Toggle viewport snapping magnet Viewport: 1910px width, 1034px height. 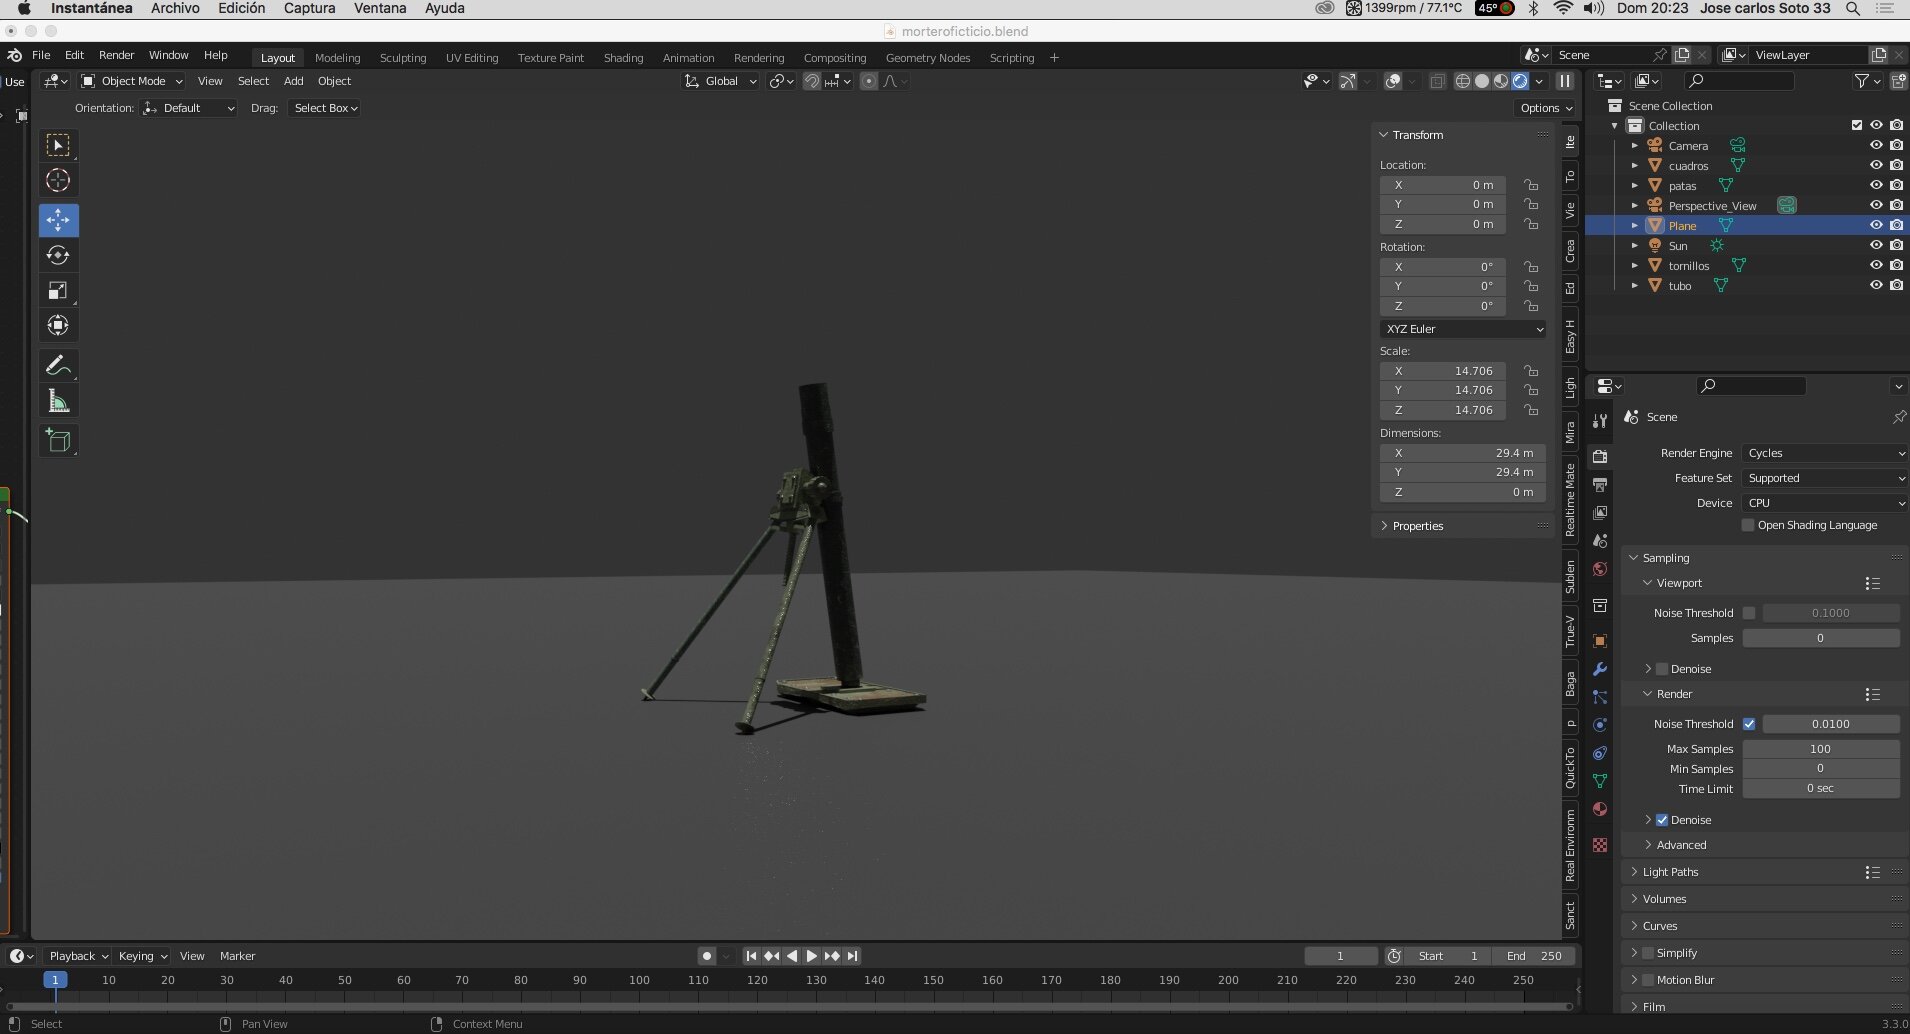click(x=812, y=81)
